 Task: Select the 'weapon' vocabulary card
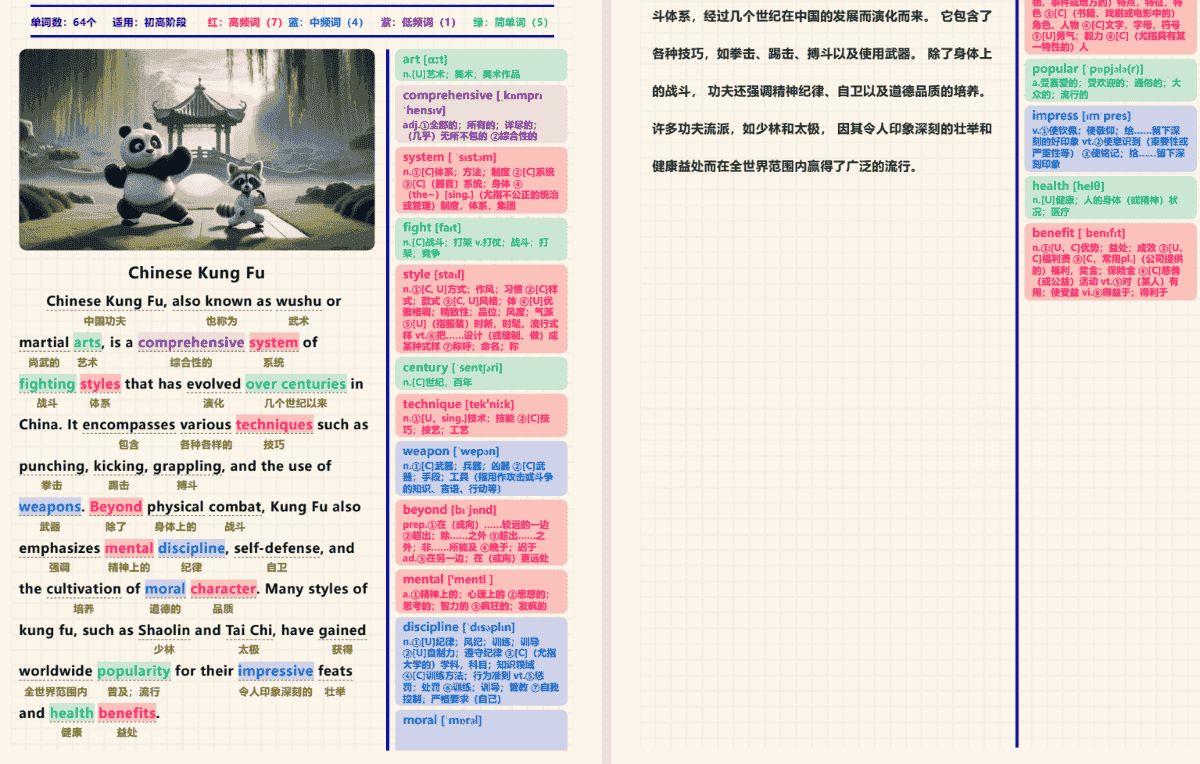click(481, 469)
